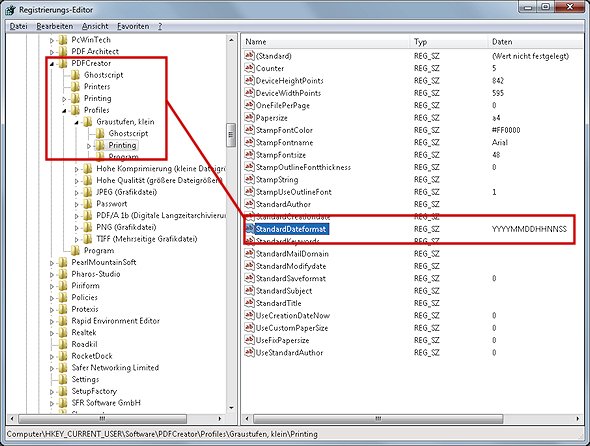Screen dimensions: 590x446
Task: Click the RocketDock folder icon
Action: pyautogui.click(x=63, y=356)
